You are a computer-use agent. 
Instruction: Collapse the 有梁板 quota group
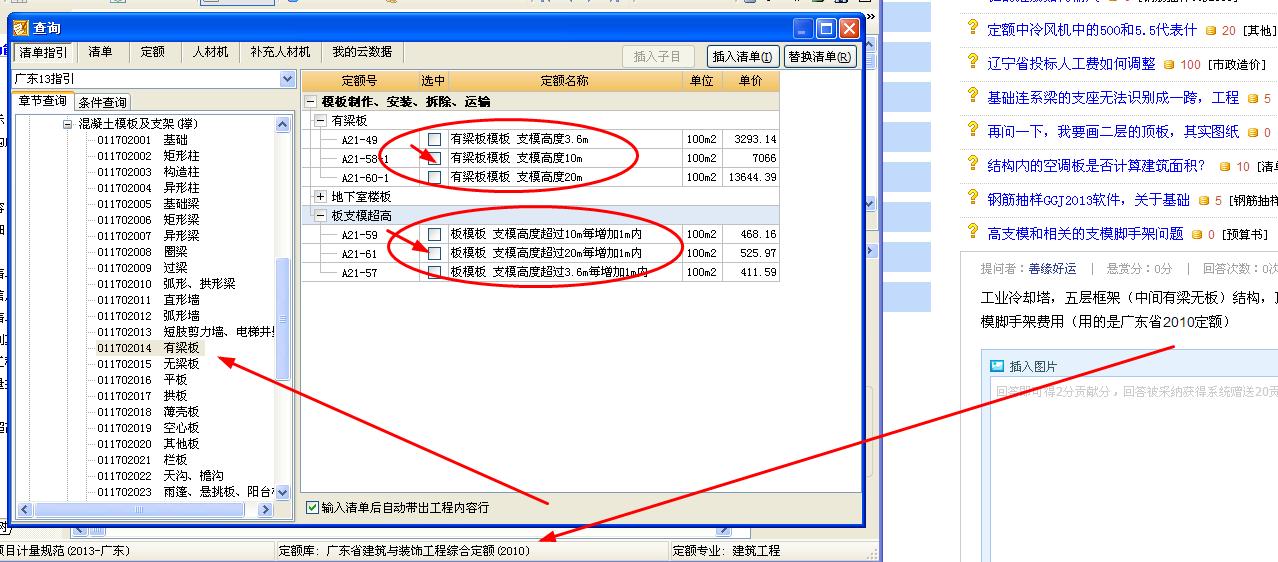point(320,120)
